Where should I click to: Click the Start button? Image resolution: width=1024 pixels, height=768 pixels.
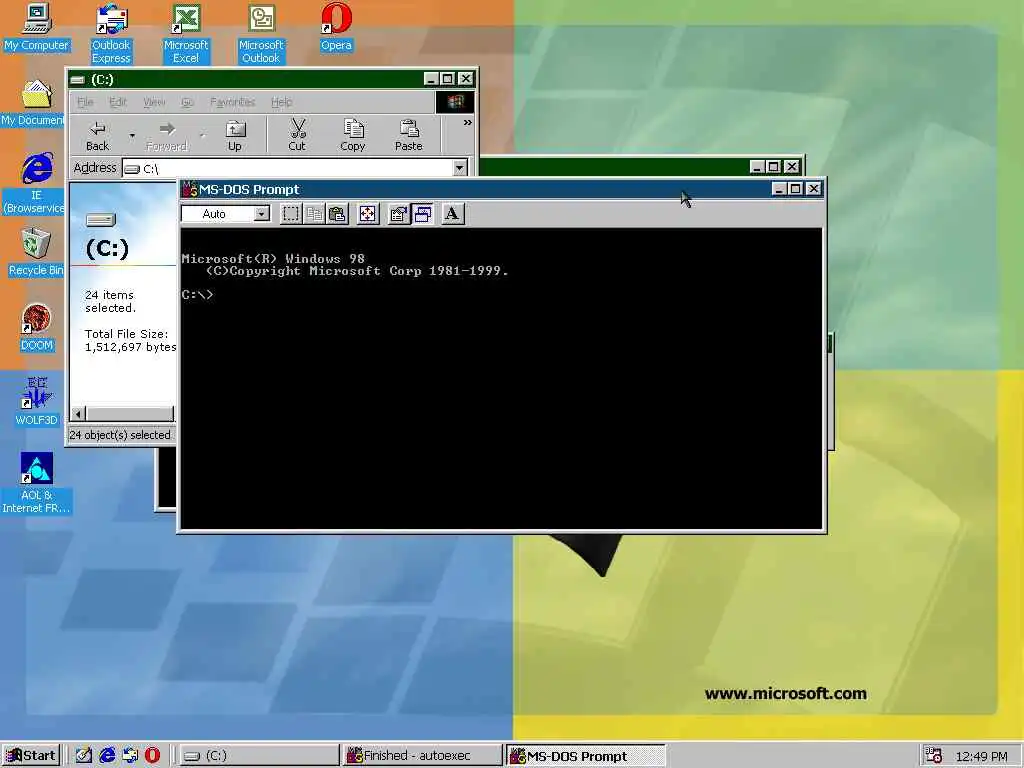click(31, 756)
